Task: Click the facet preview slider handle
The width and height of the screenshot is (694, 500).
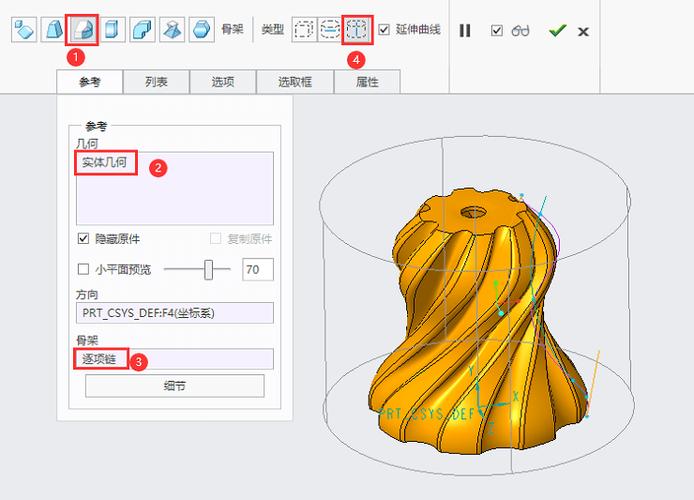Action: tap(209, 269)
